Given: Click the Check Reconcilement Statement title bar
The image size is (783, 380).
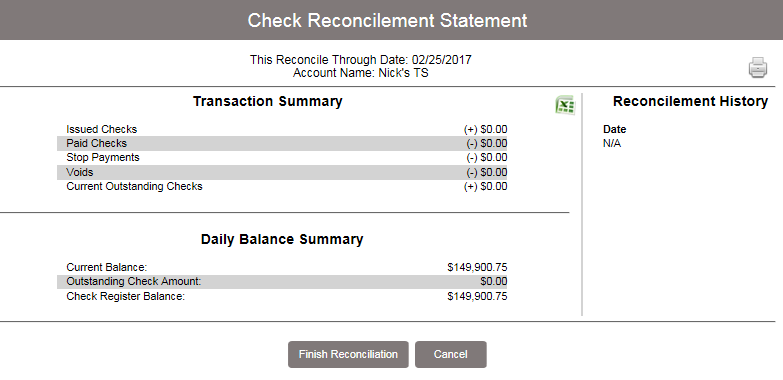Looking at the screenshot, I should click(x=392, y=20).
